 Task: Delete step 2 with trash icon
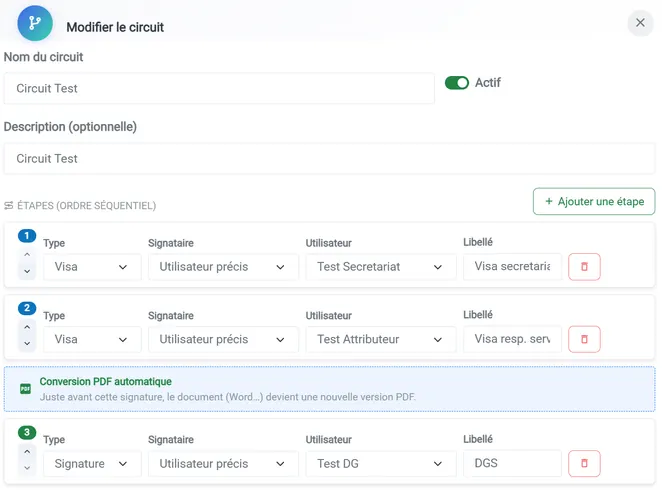(584, 339)
